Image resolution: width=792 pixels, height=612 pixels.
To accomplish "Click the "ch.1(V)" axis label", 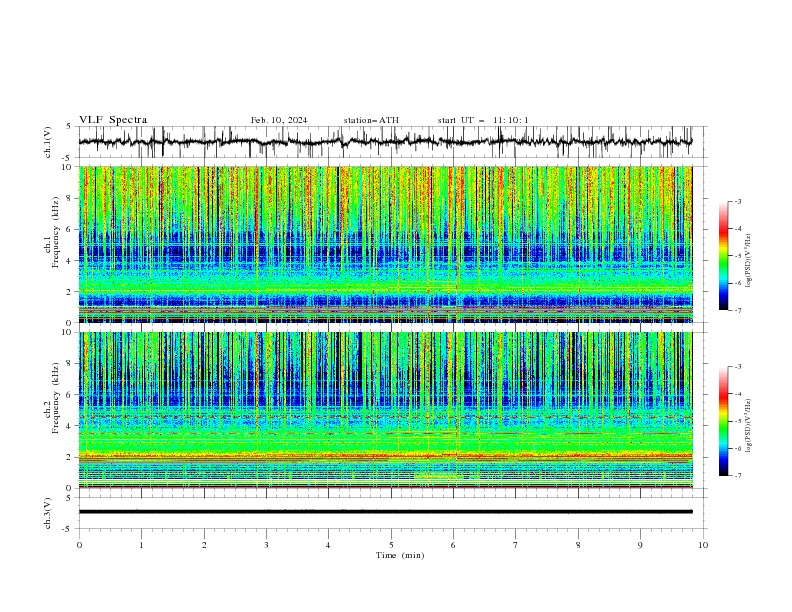I will [48, 142].
